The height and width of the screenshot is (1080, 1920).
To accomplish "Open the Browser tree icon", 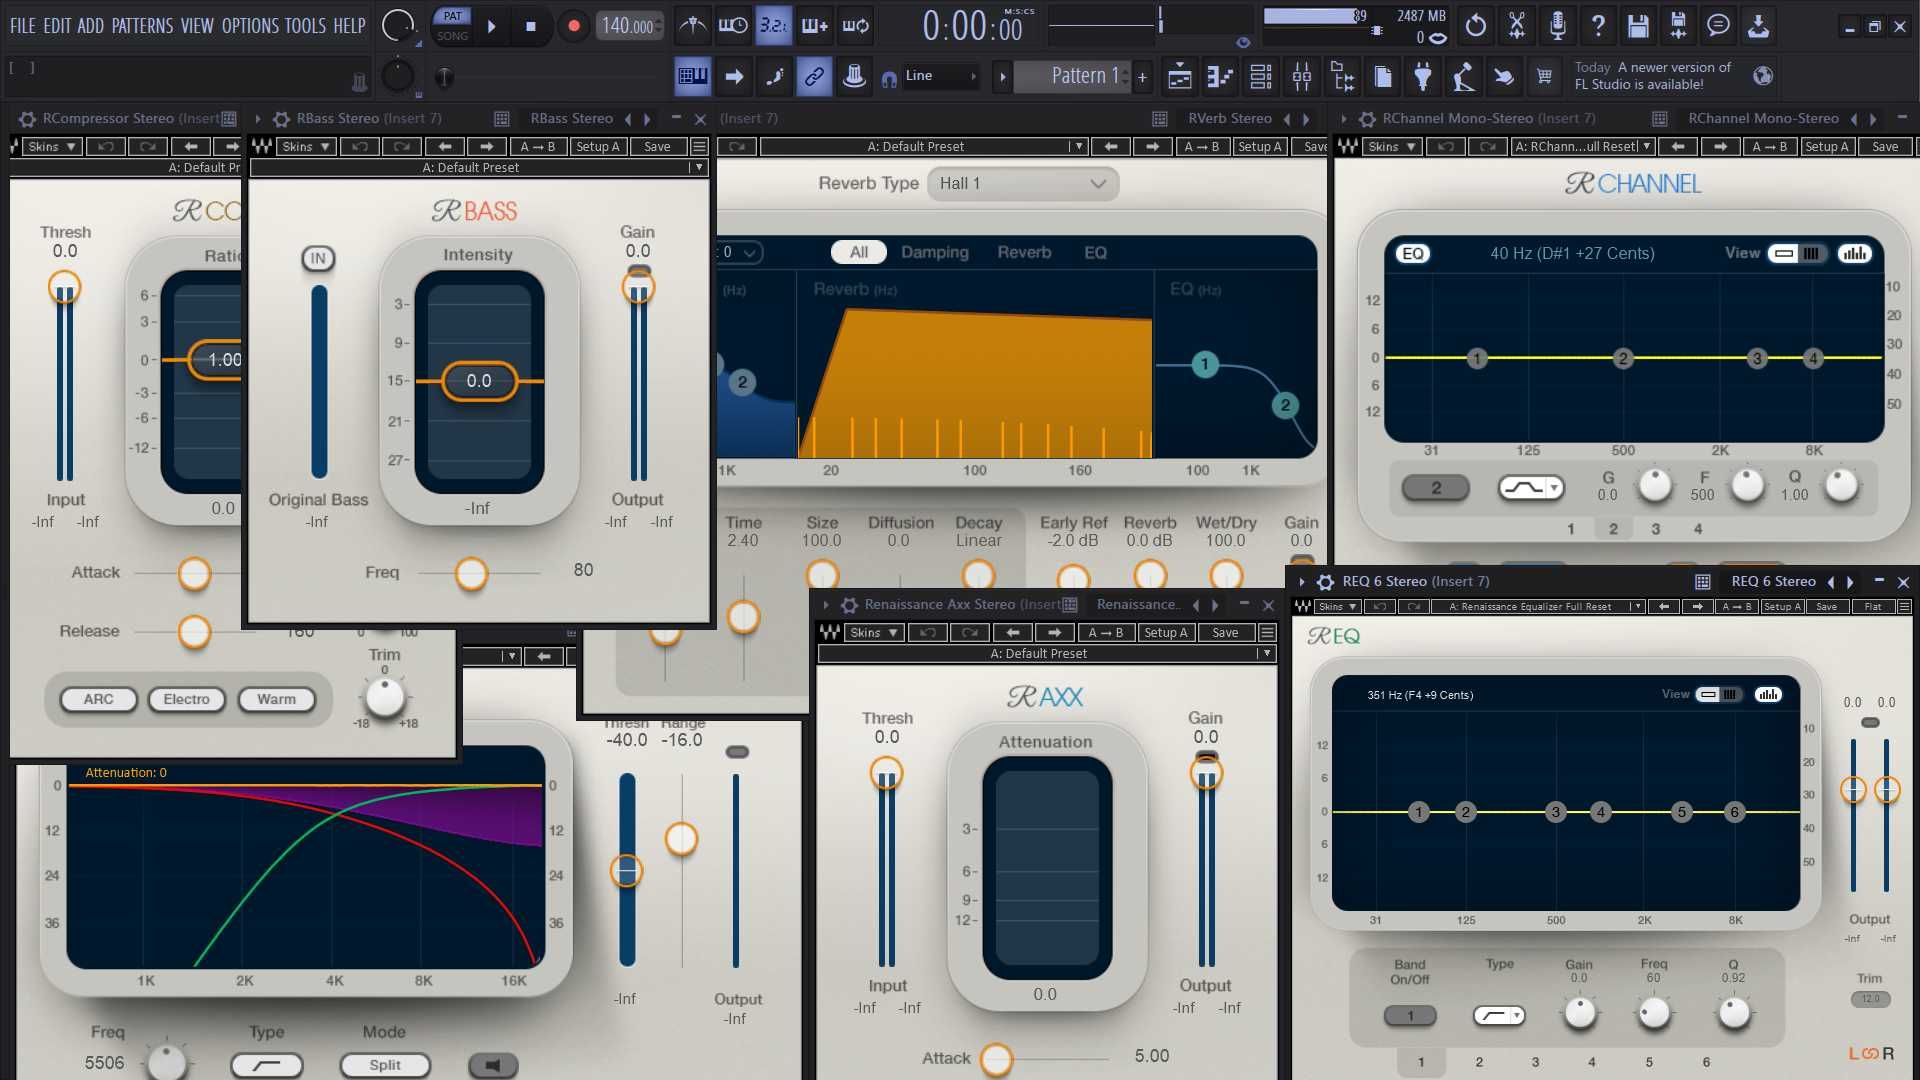I will point(1342,76).
